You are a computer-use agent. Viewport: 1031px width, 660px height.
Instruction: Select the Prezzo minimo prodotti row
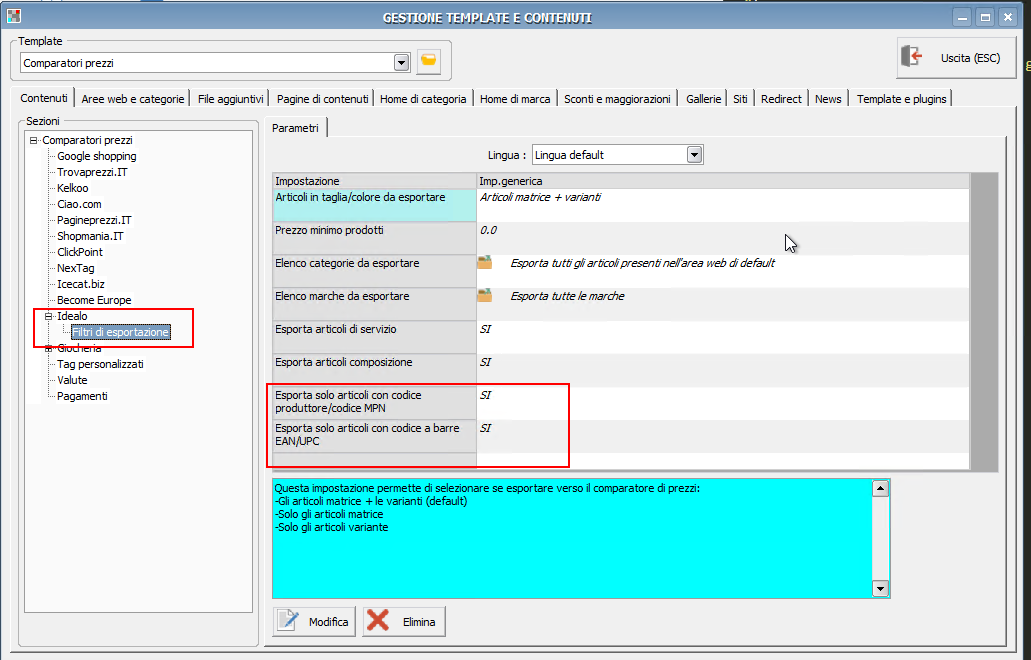(x=621, y=238)
